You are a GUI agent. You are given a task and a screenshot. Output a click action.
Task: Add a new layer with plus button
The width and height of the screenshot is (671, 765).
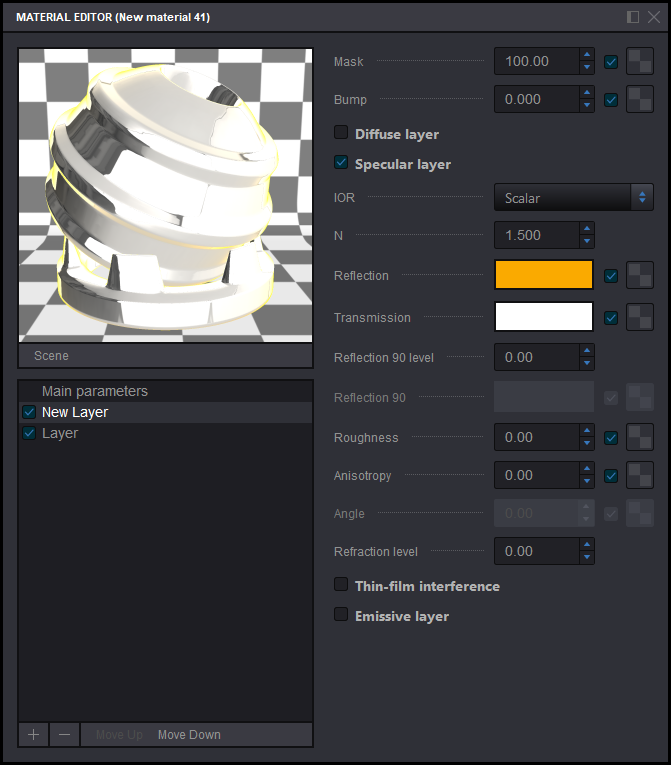[34, 735]
